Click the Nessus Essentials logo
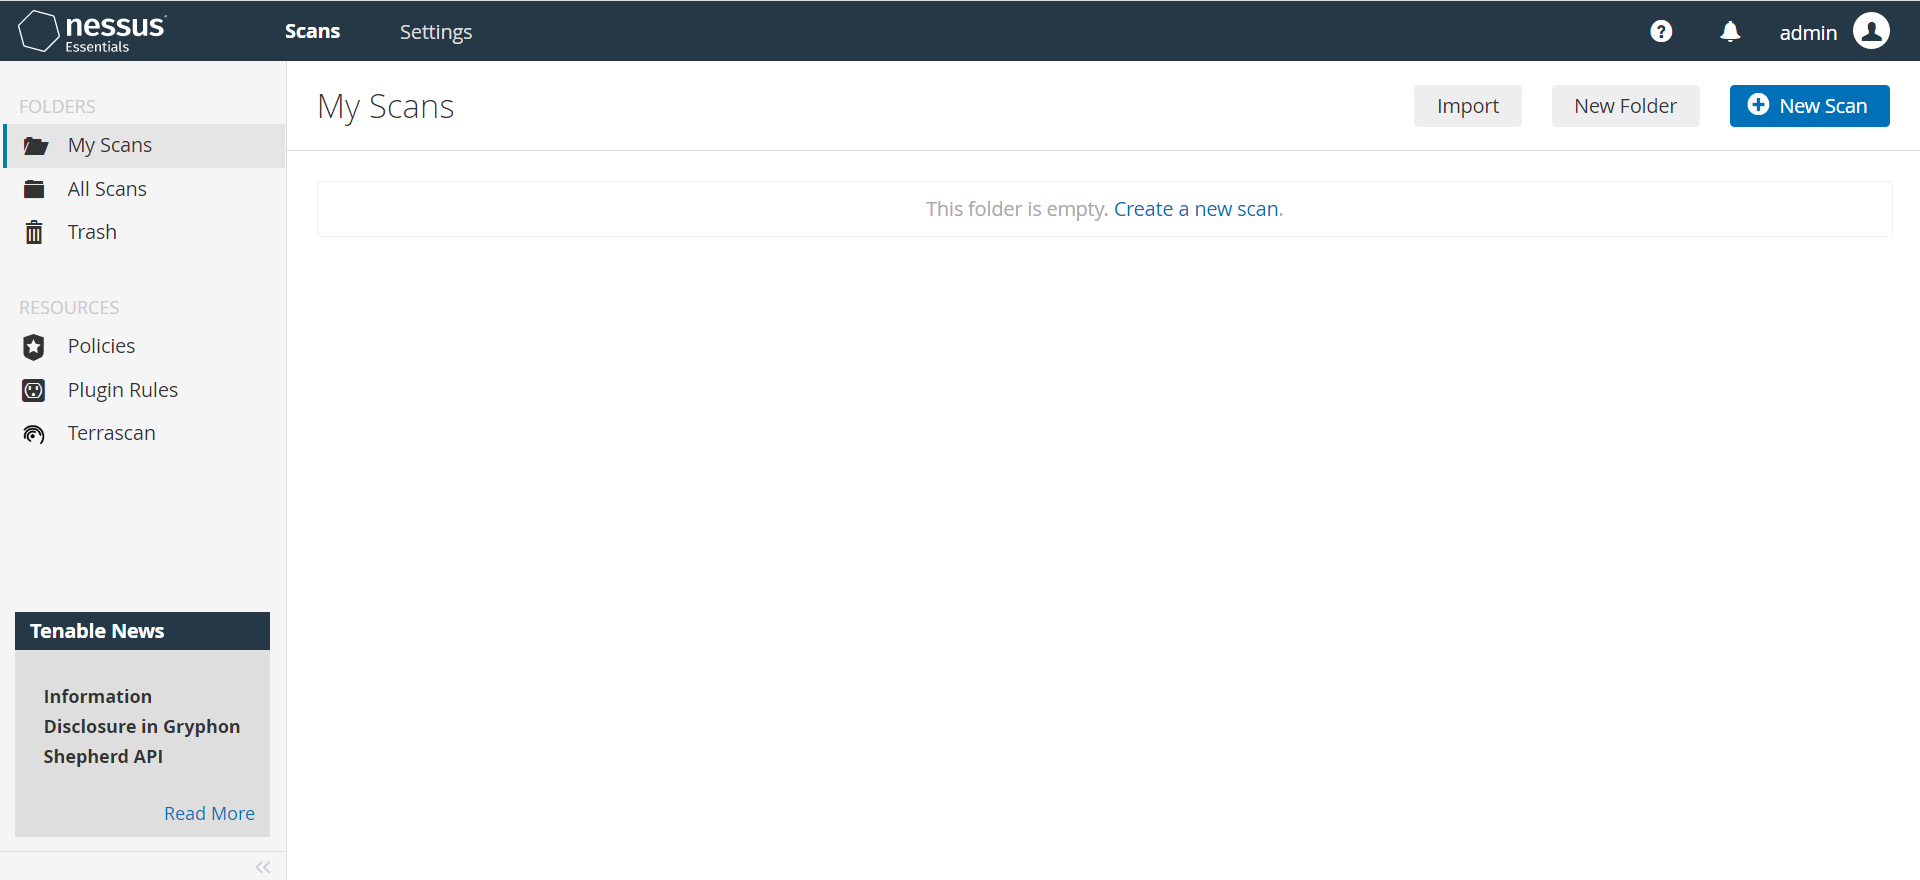1920x880 pixels. click(x=92, y=31)
